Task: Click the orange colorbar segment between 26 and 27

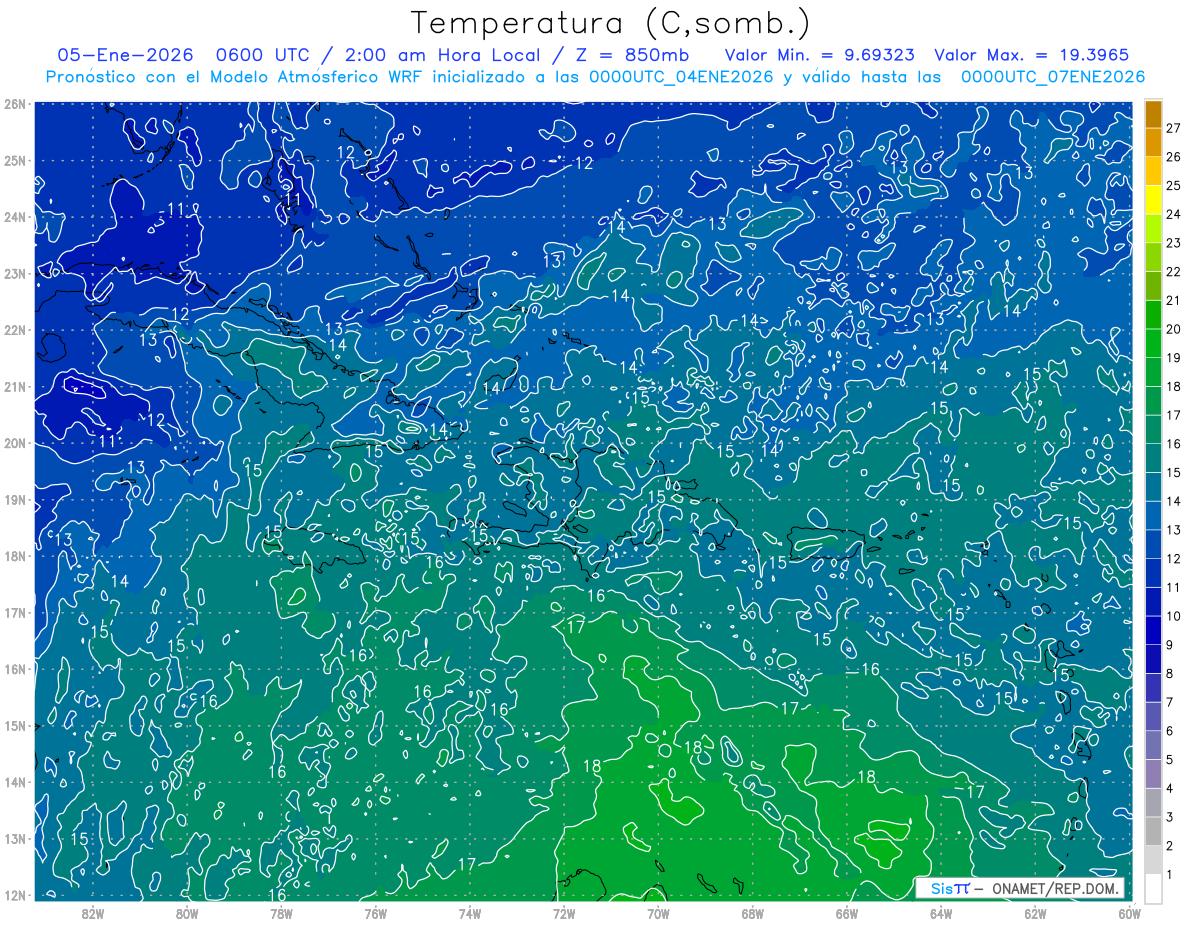Action: (x=1154, y=142)
